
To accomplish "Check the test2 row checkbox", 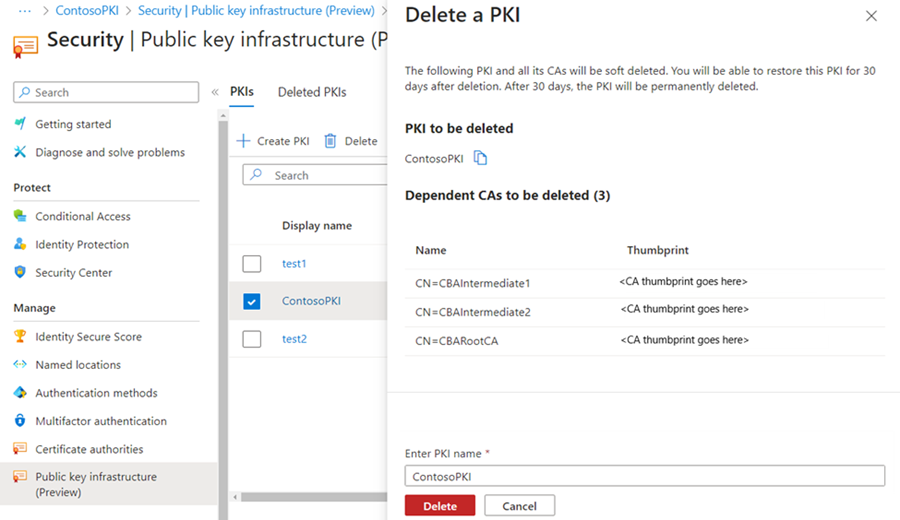I will click(251, 339).
